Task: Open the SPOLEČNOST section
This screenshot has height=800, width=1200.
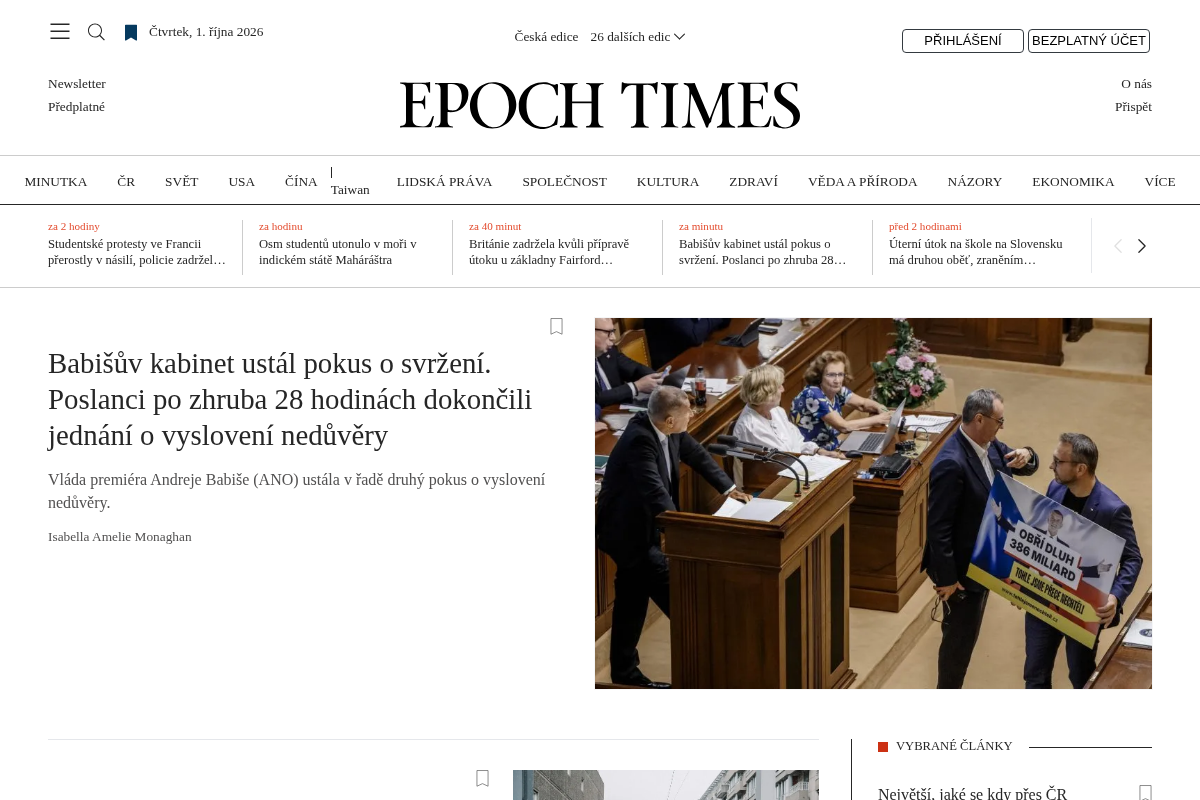Action: 564,182
